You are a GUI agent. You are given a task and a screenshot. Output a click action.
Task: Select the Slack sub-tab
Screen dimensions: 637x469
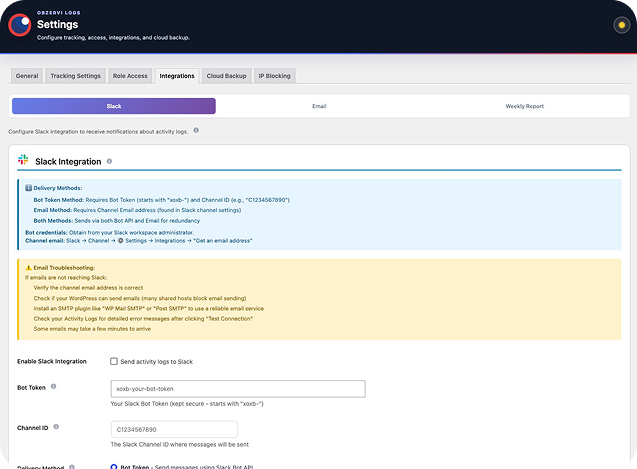coord(114,106)
